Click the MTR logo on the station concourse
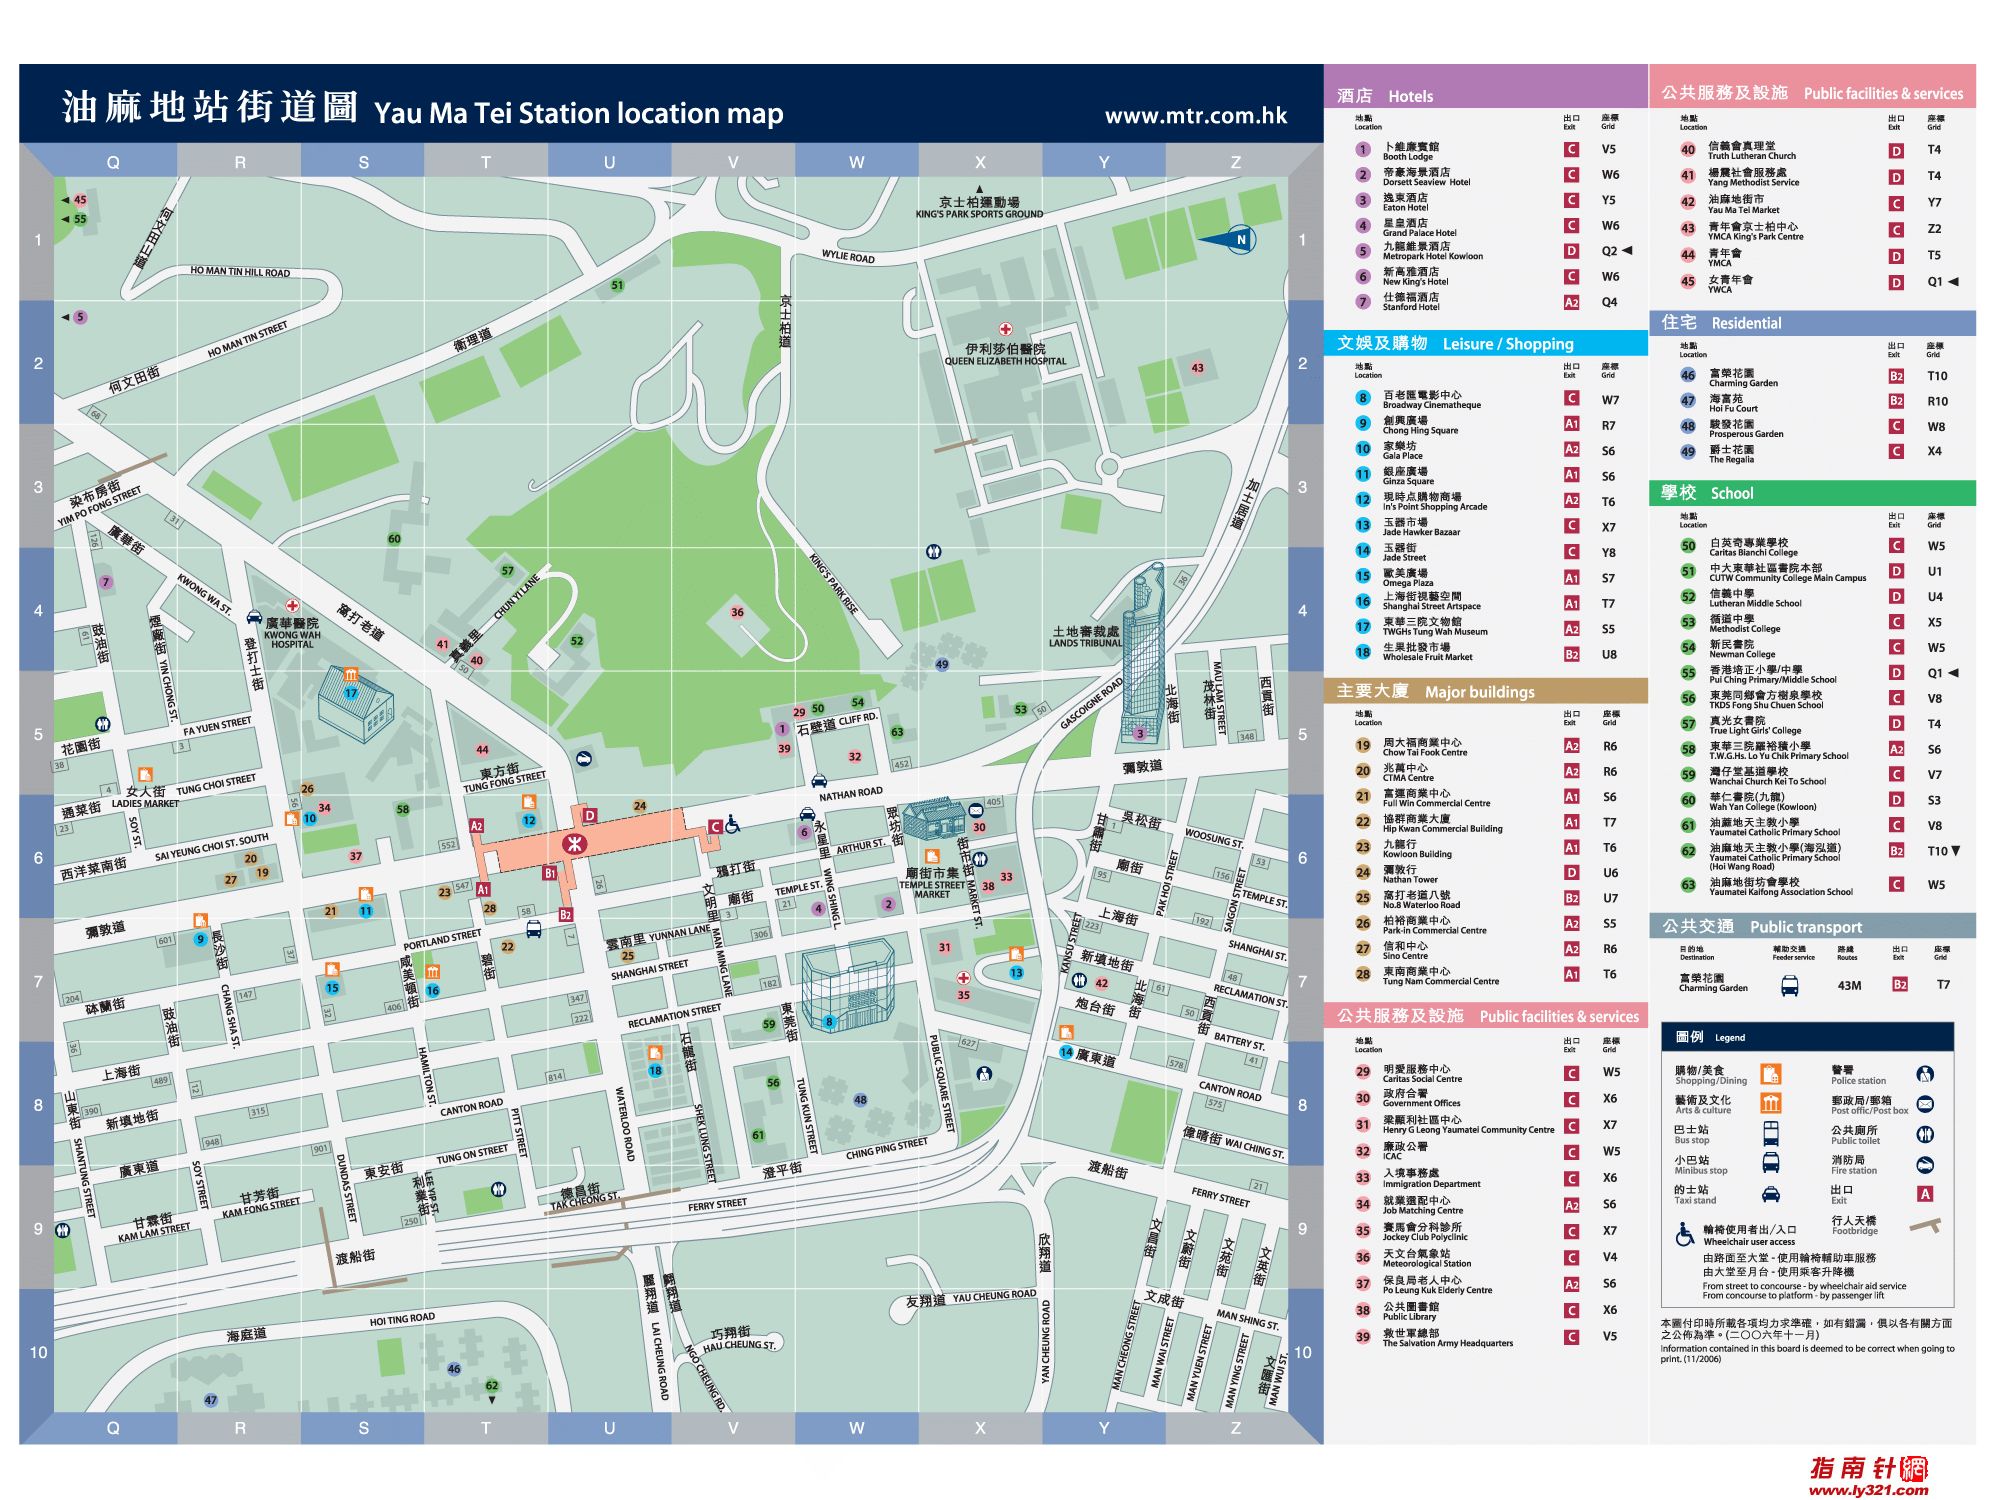The width and height of the screenshot is (2000, 1500). 574,844
